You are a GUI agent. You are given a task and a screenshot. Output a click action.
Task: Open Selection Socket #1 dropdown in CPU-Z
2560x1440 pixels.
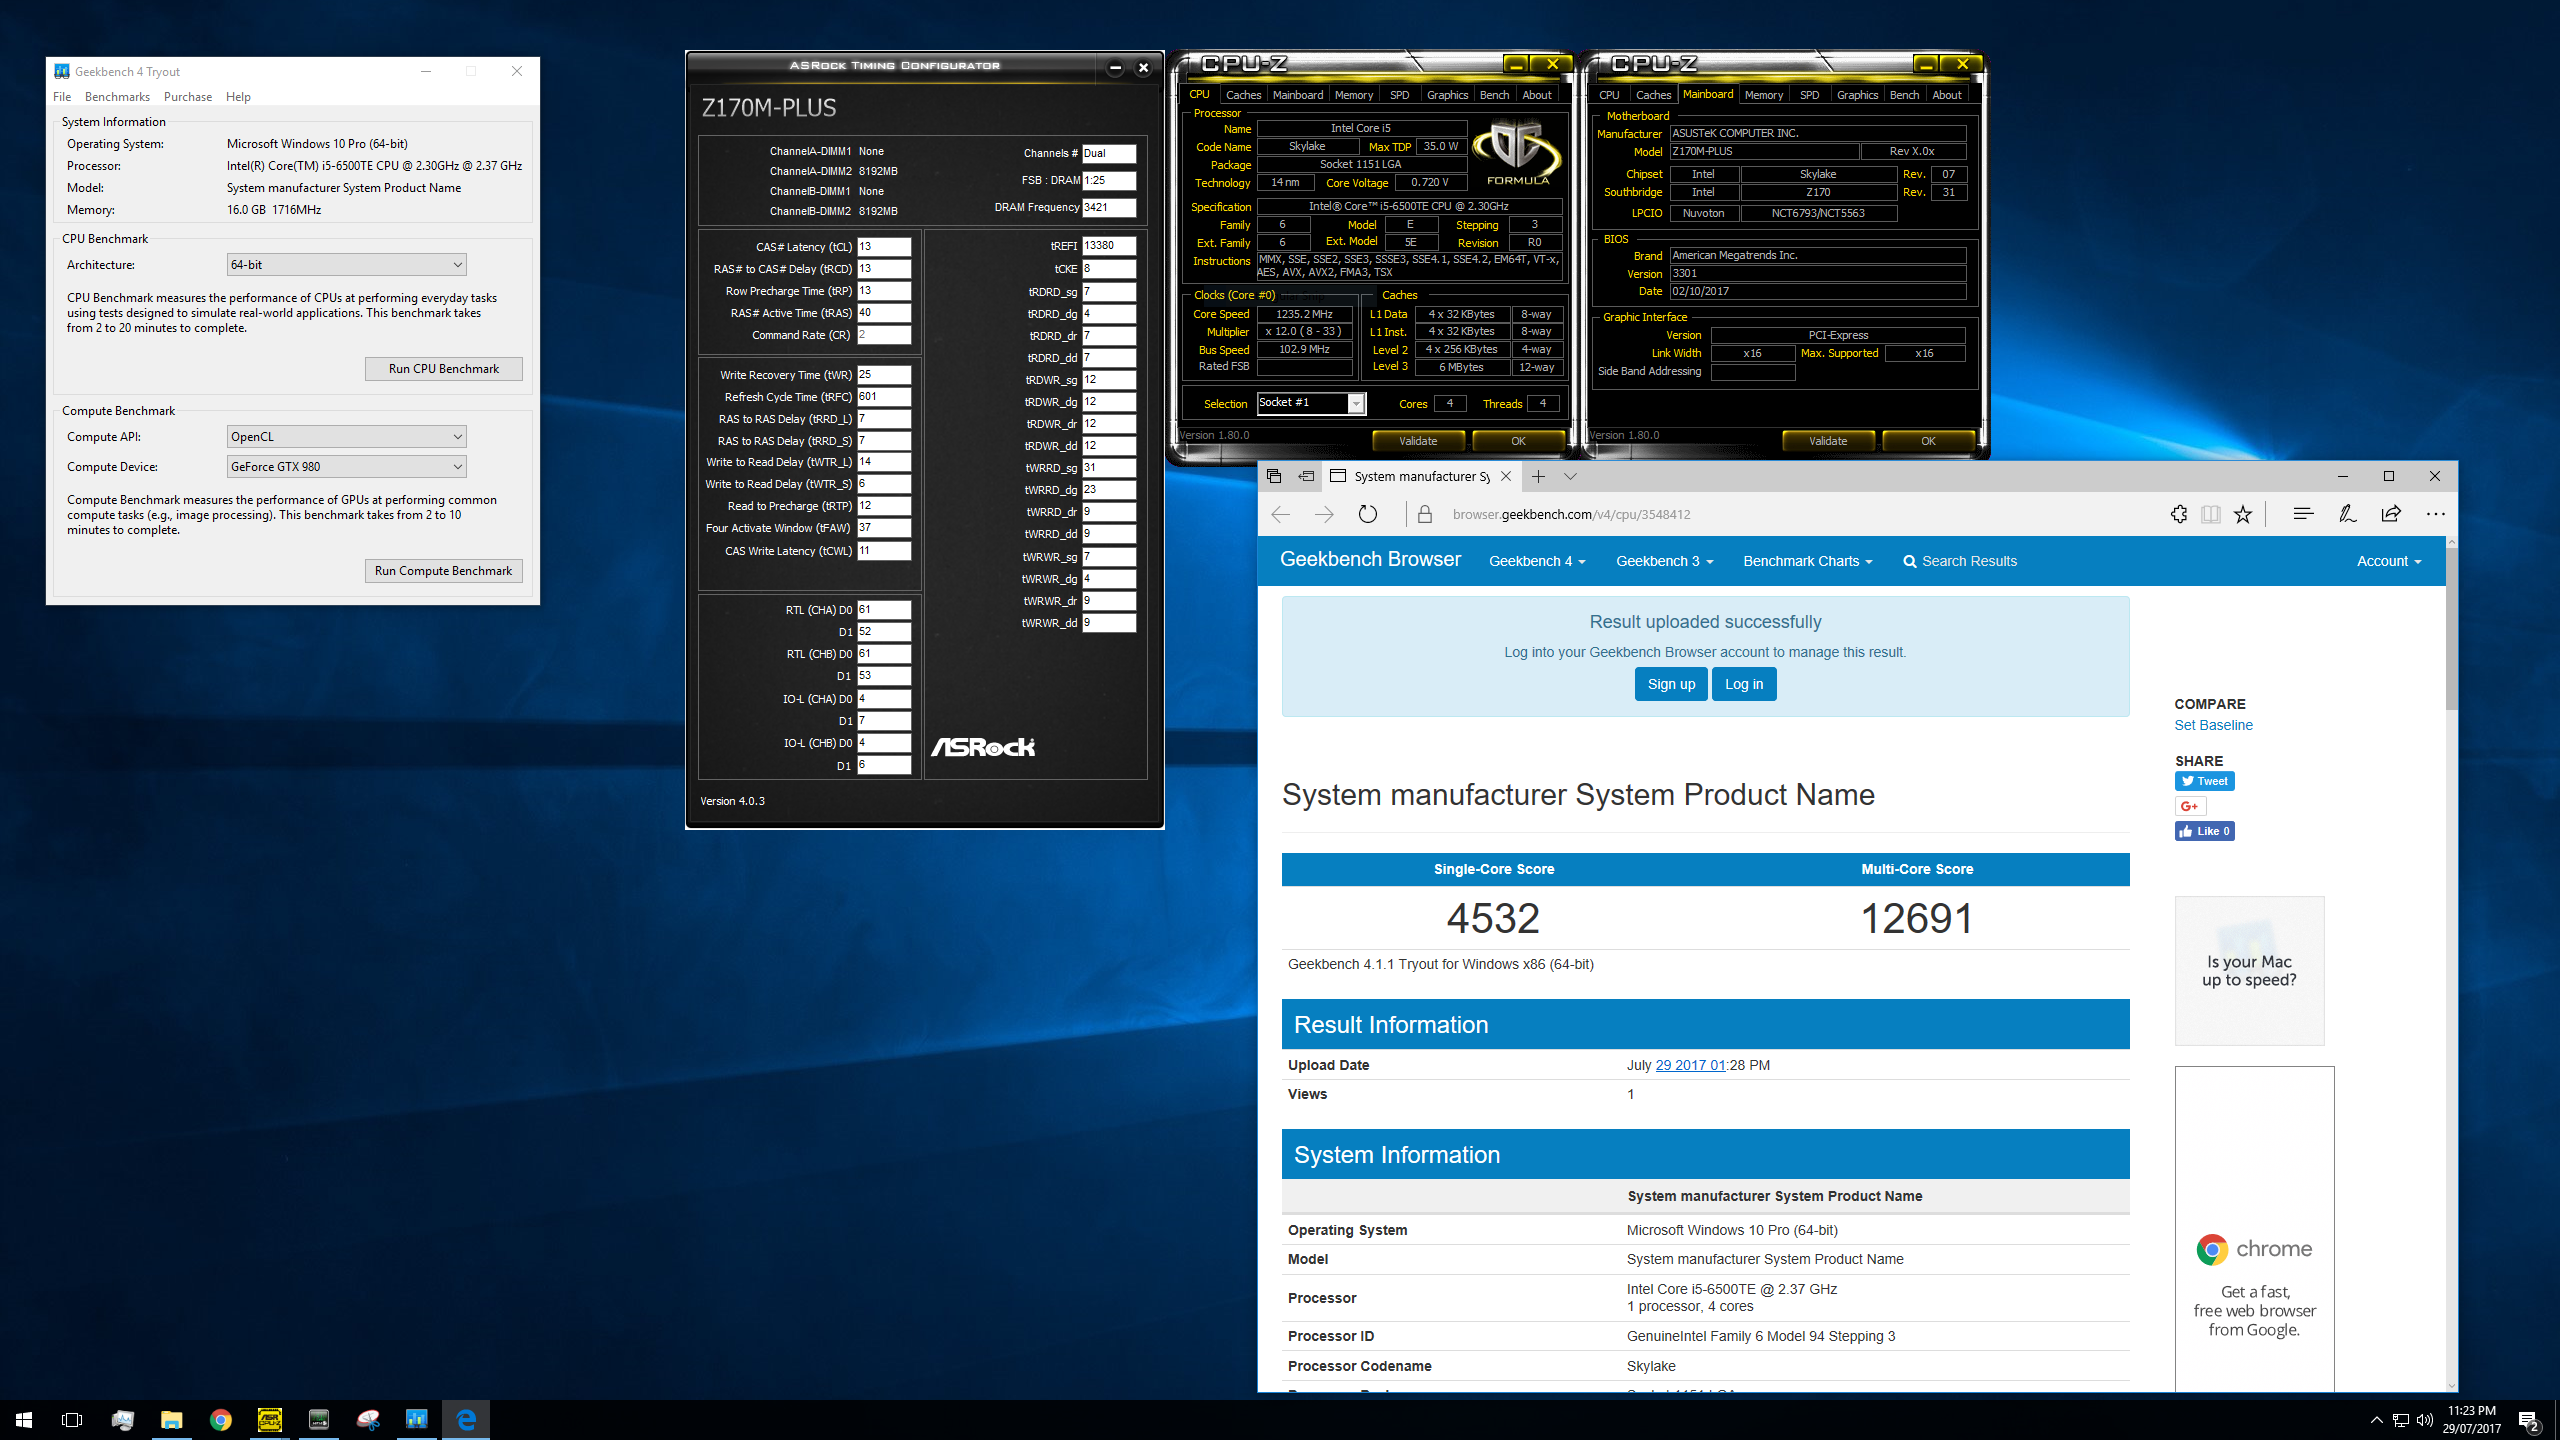[x=1310, y=403]
